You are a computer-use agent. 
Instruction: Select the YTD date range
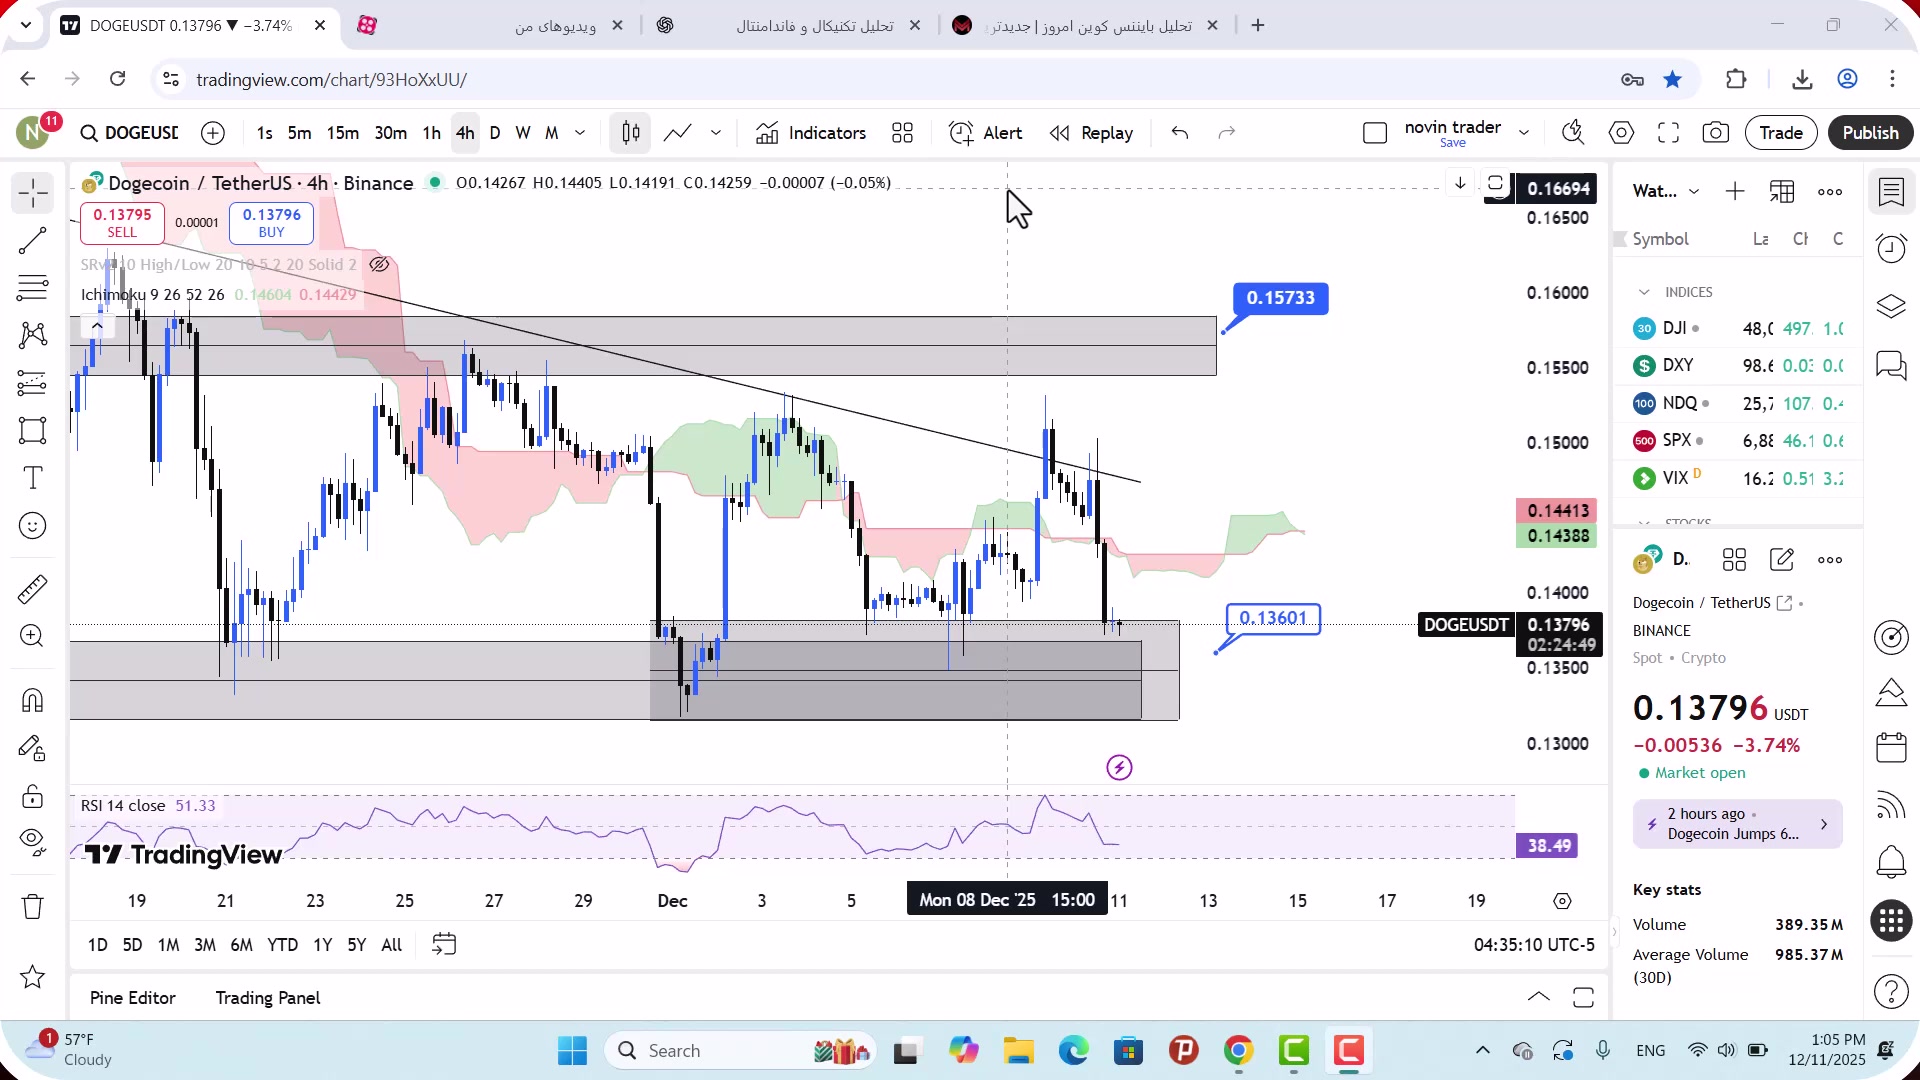click(x=282, y=945)
